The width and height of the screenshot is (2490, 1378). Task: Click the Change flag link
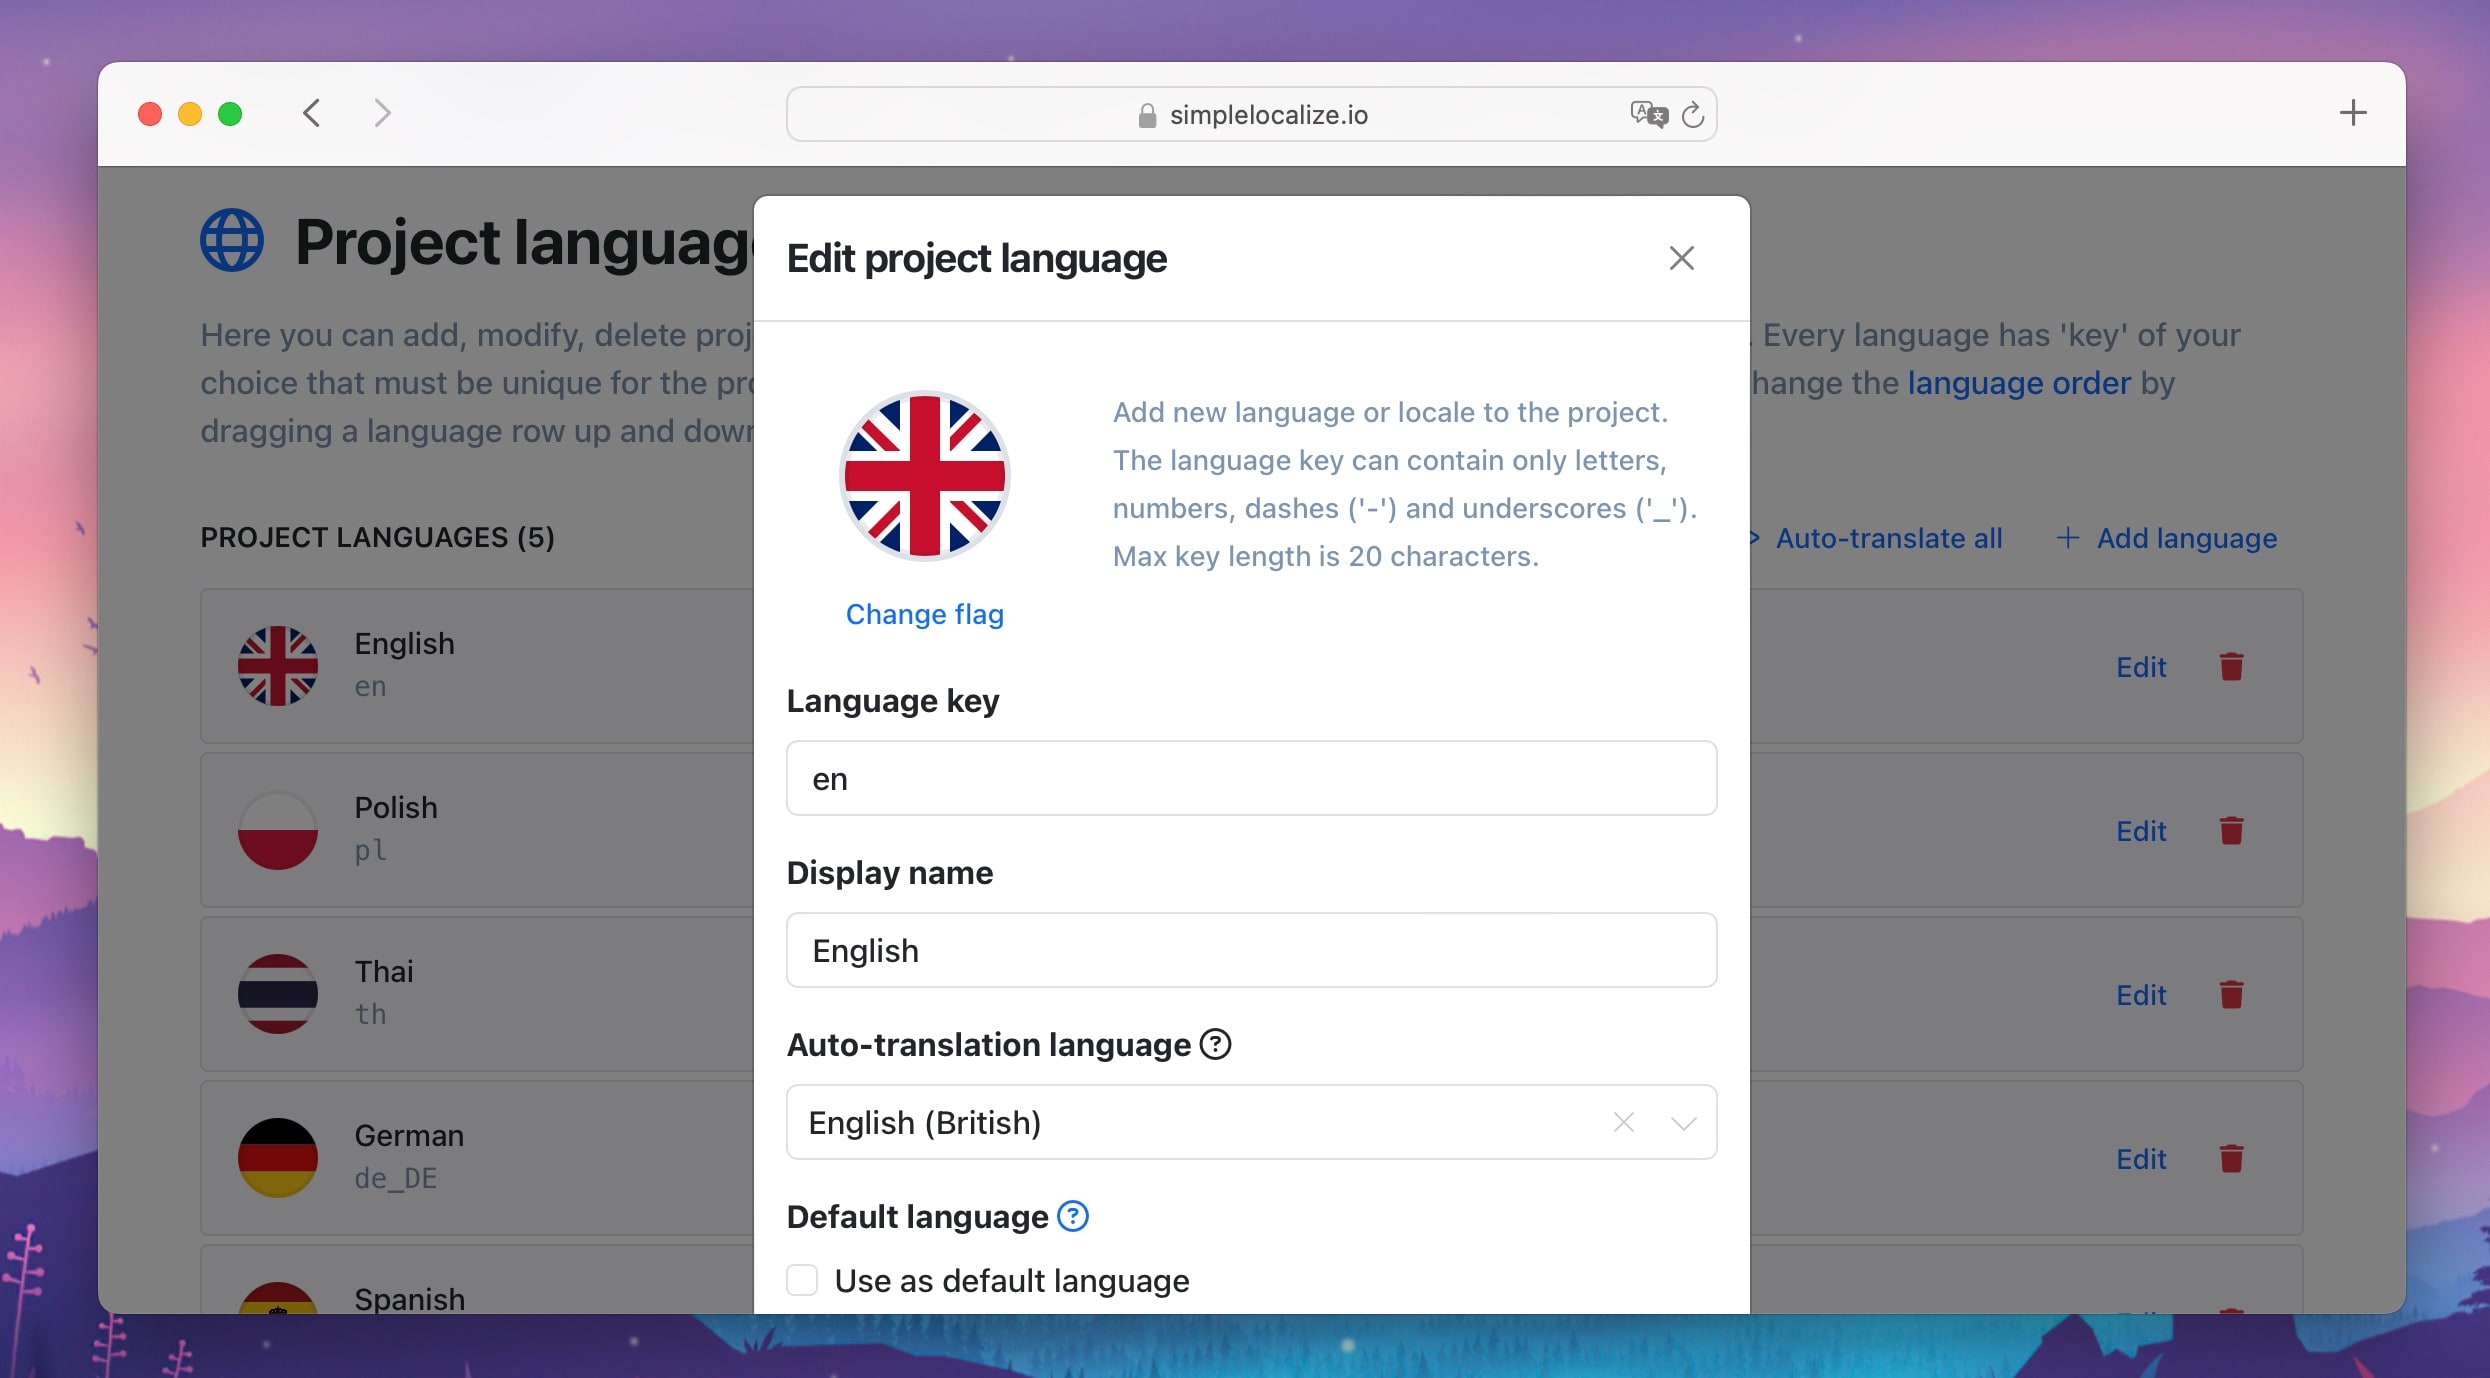(x=924, y=614)
